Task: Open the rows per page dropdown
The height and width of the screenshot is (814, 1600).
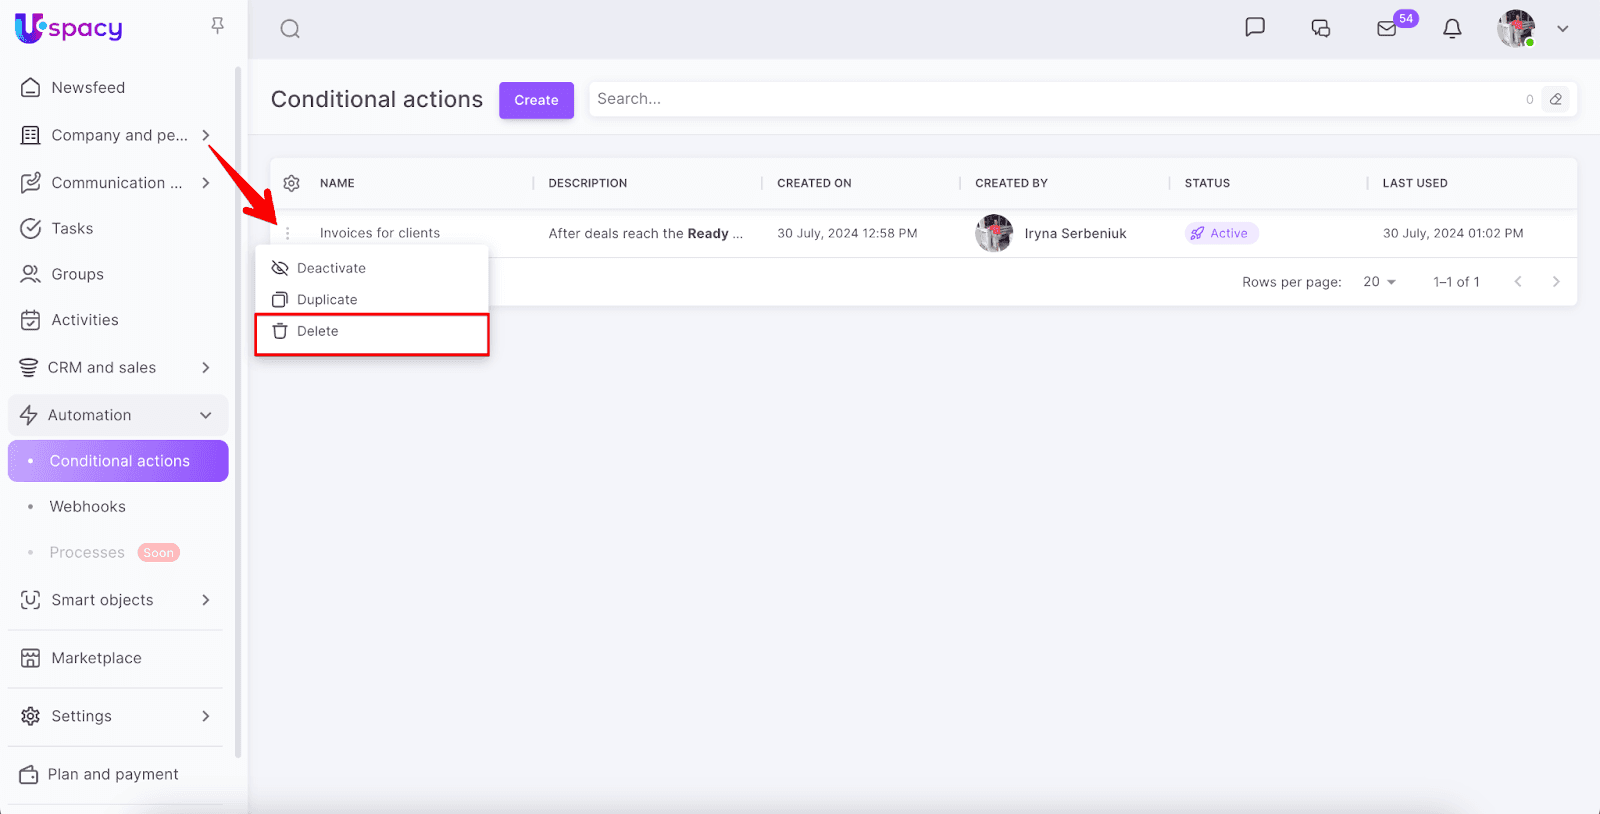Action: (x=1379, y=282)
